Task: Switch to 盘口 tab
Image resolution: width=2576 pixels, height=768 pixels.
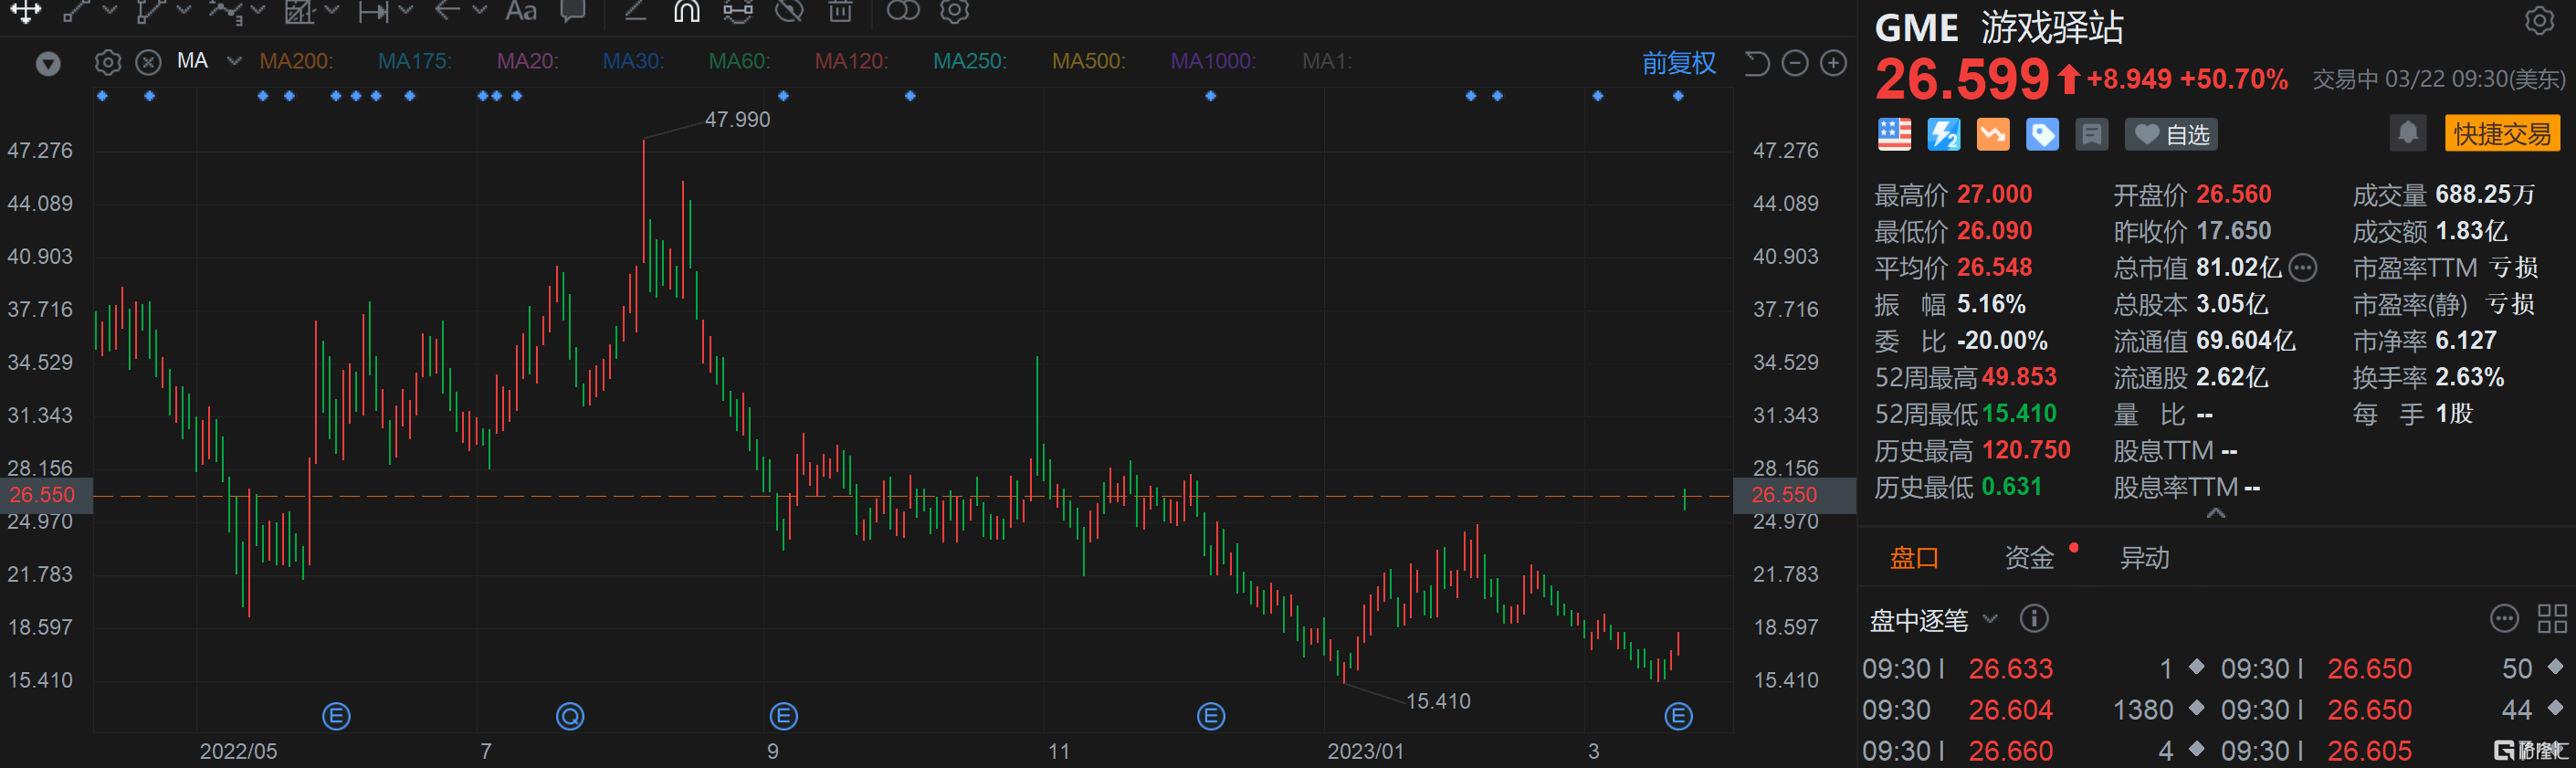Action: pos(1914,558)
